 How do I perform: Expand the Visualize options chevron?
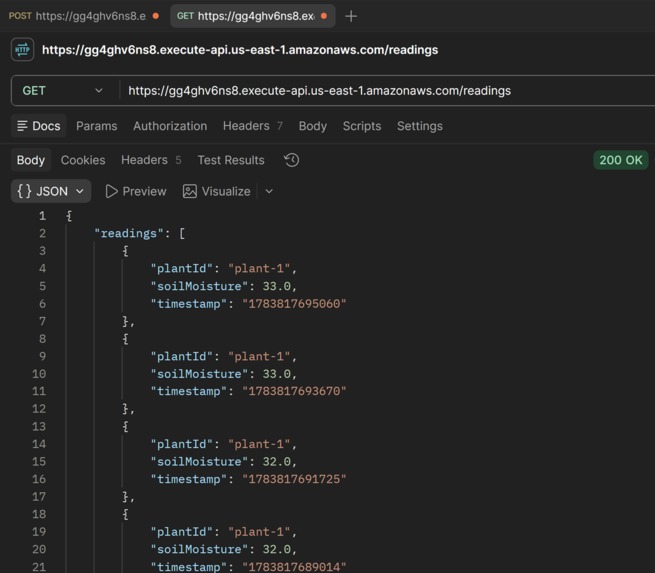269,191
